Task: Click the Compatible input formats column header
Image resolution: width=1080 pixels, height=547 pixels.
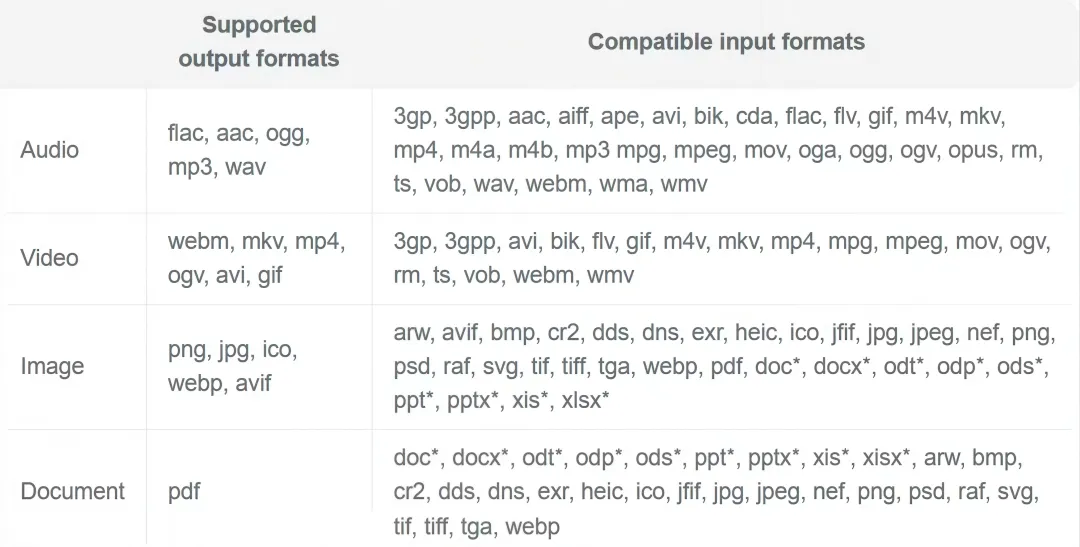Action: pos(726,41)
